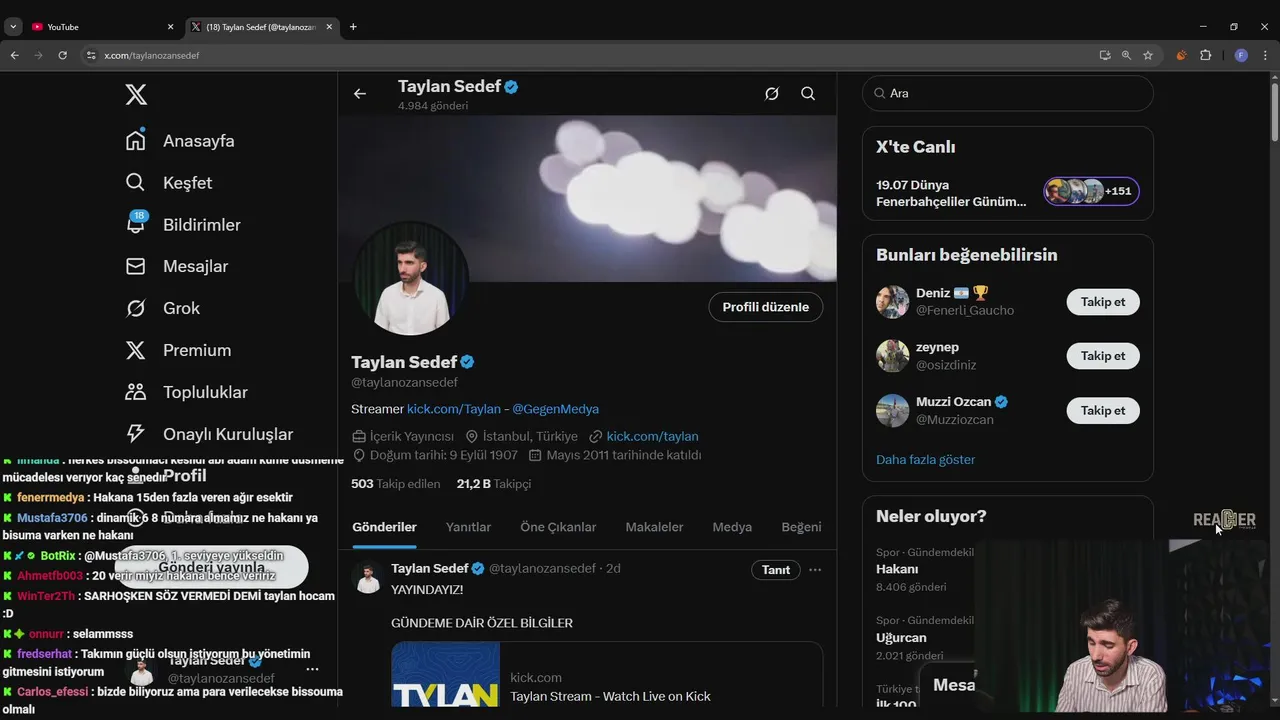Image resolution: width=1280 pixels, height=720 pixels.
Task: Open profile avatar photo
Action: [410, 280]
